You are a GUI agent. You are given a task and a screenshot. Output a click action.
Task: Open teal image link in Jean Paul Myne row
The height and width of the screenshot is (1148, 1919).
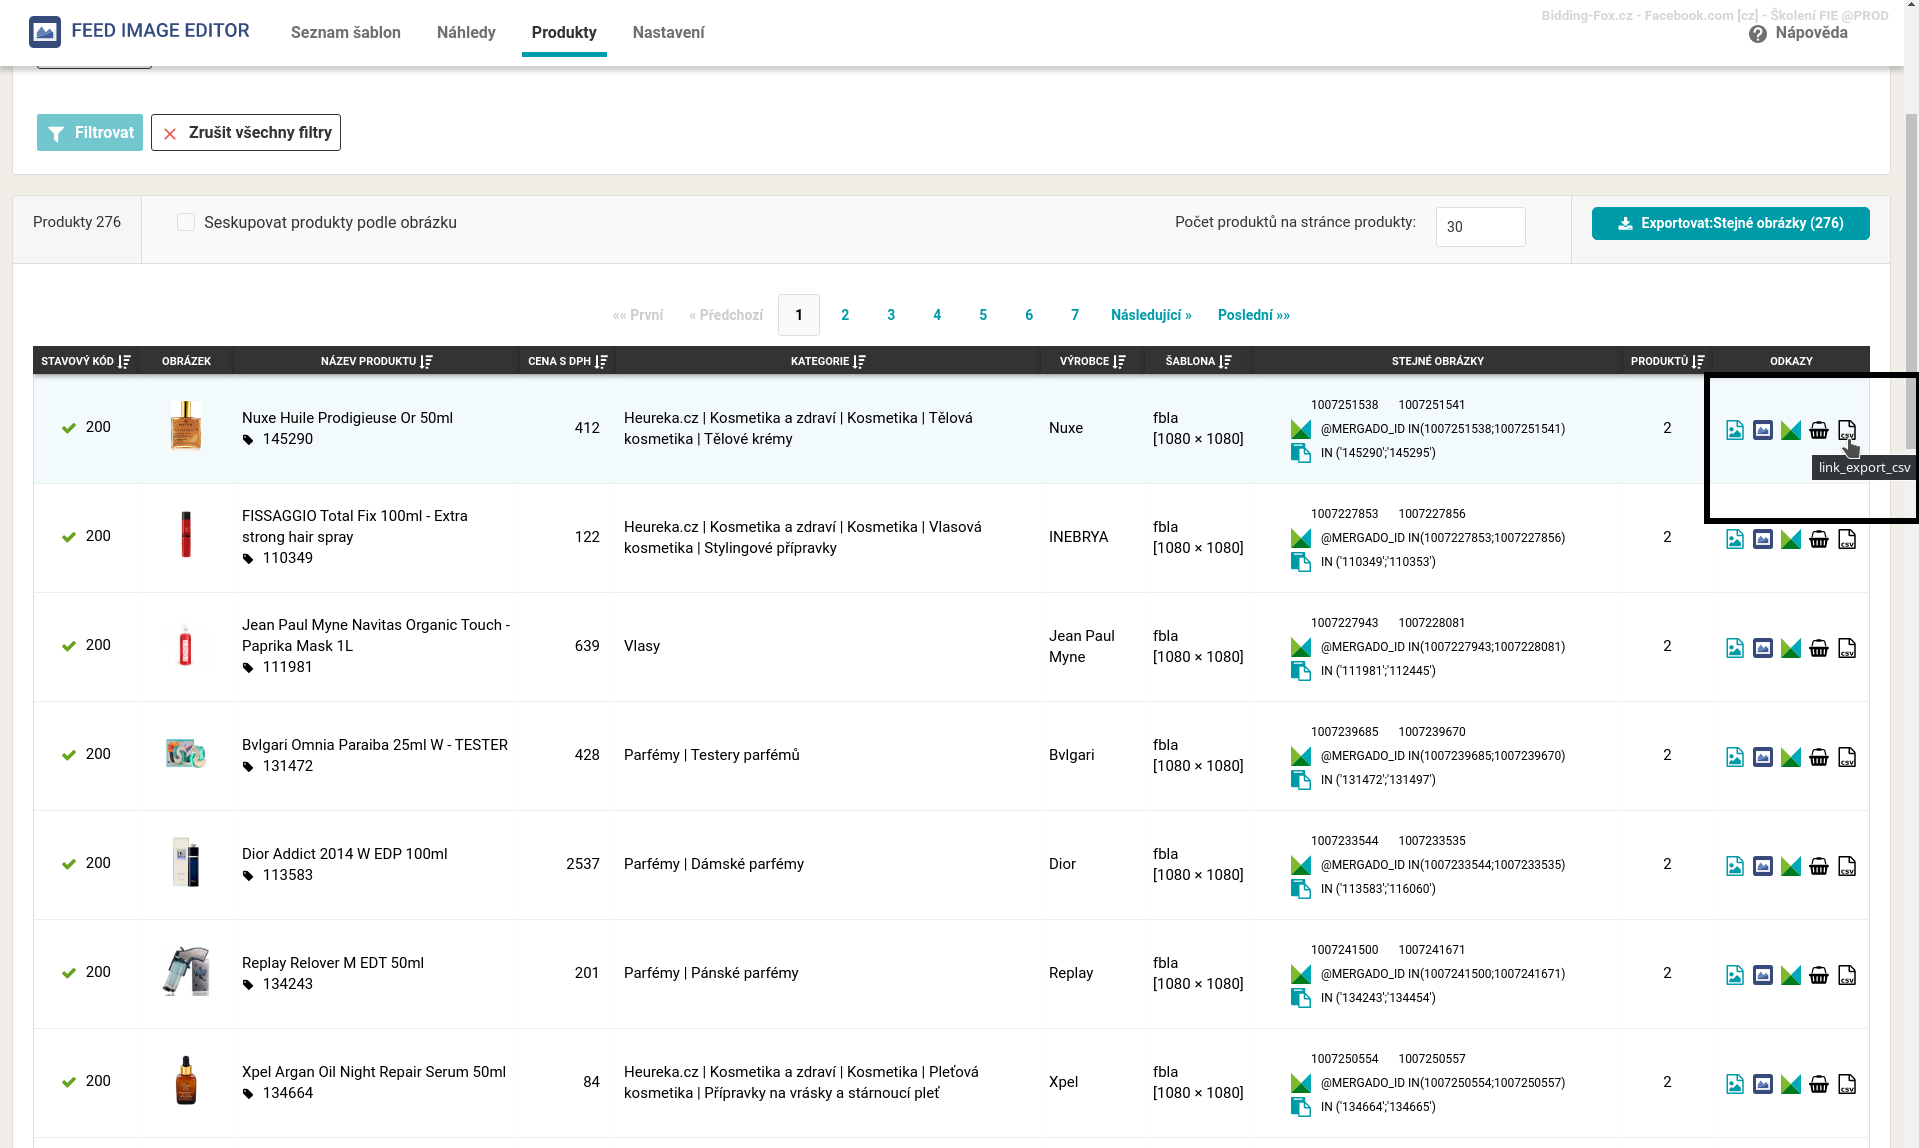tap(1735, 648)
